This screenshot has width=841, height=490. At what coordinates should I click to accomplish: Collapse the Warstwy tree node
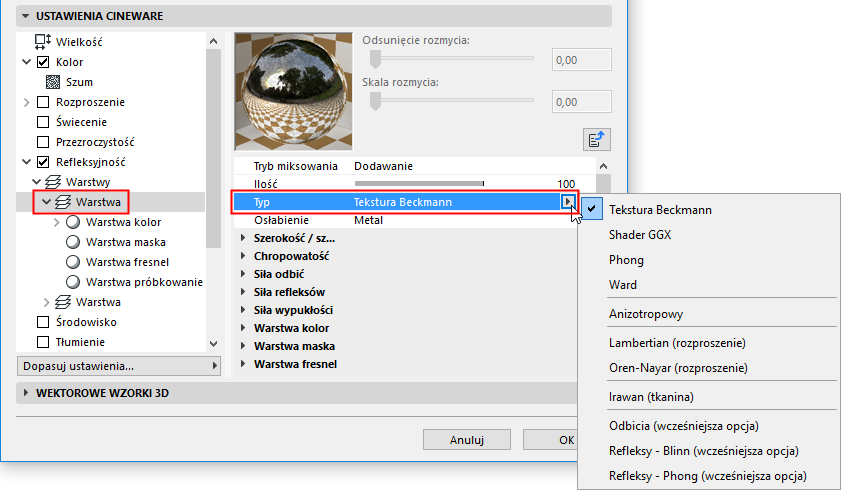pos(36,182)
